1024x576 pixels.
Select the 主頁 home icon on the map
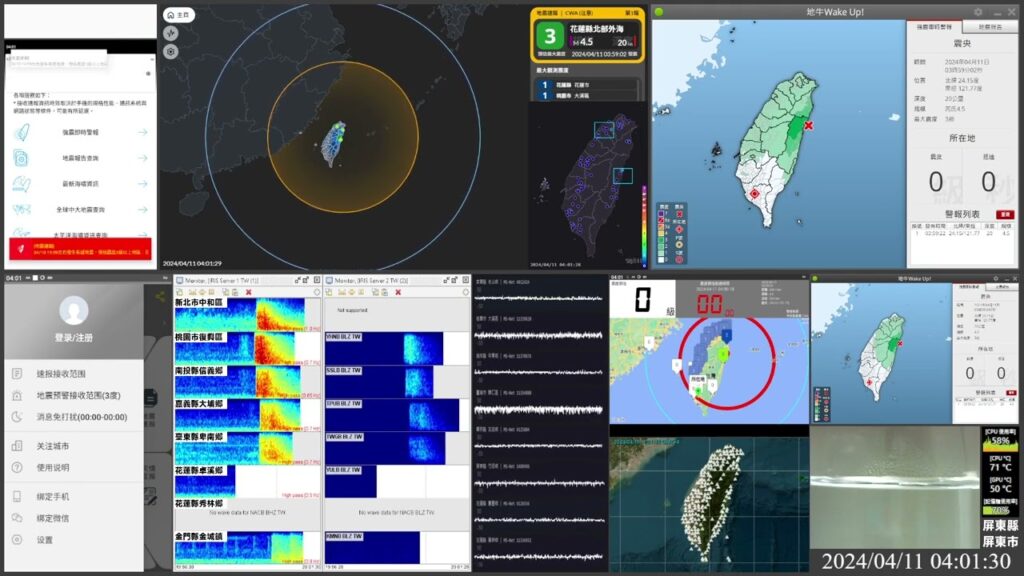(x=170, y=15)
